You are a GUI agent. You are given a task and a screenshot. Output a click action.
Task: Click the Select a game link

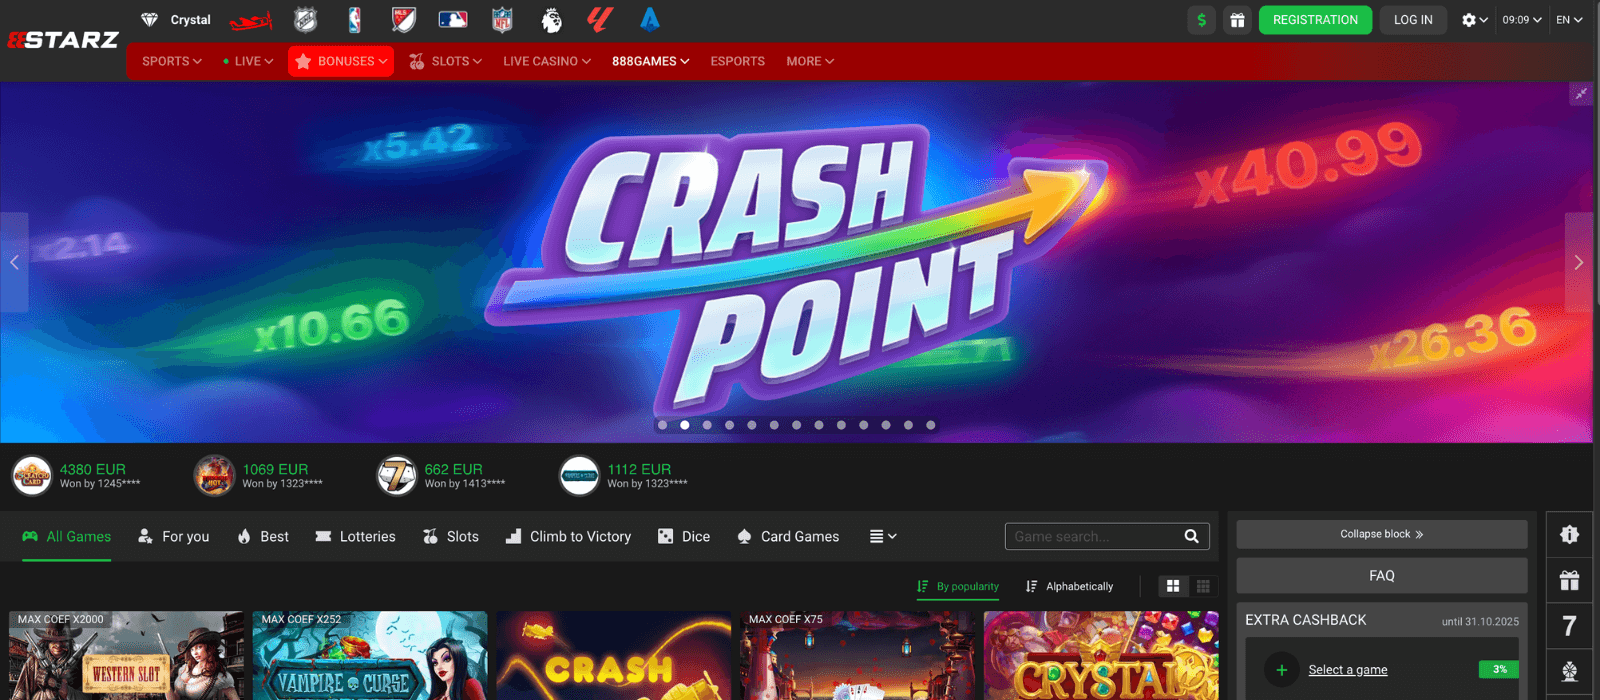pos(1348,670)
